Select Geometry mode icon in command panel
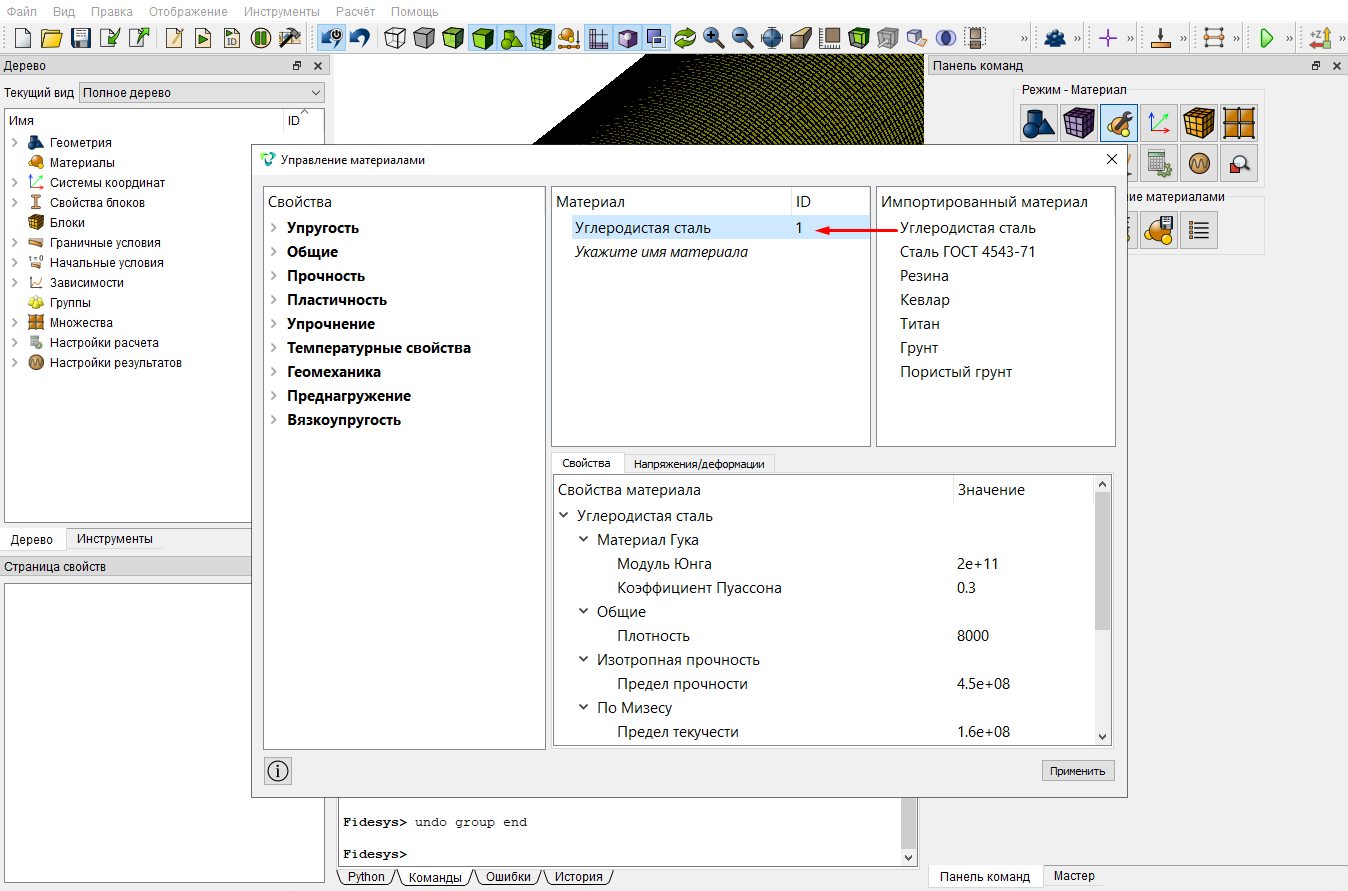Screen dimensions: 1348x891 coord(1039,123)
